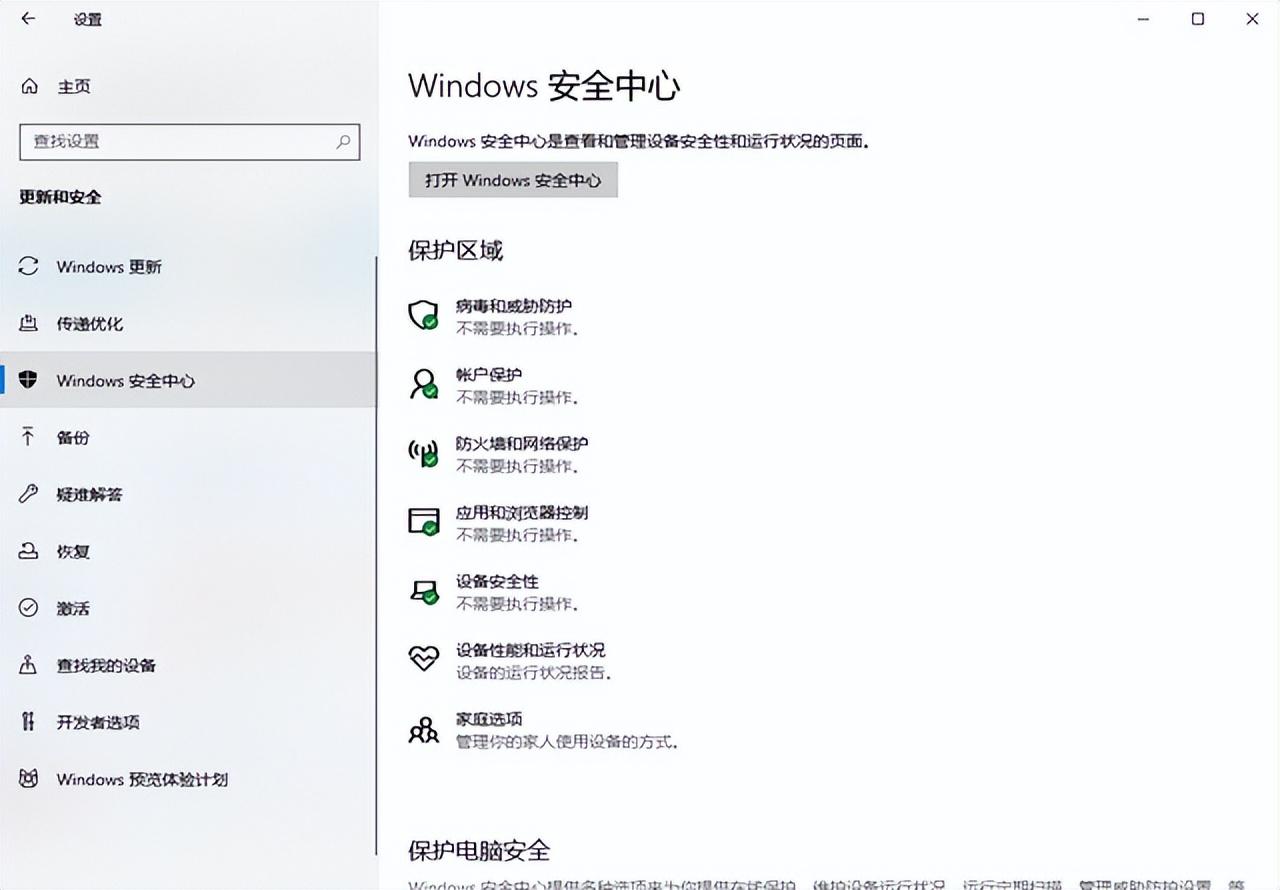This screenshot has width=1280, height=890.
Task: Click the 更新和安全 section title
Action: tap(60, 197)
